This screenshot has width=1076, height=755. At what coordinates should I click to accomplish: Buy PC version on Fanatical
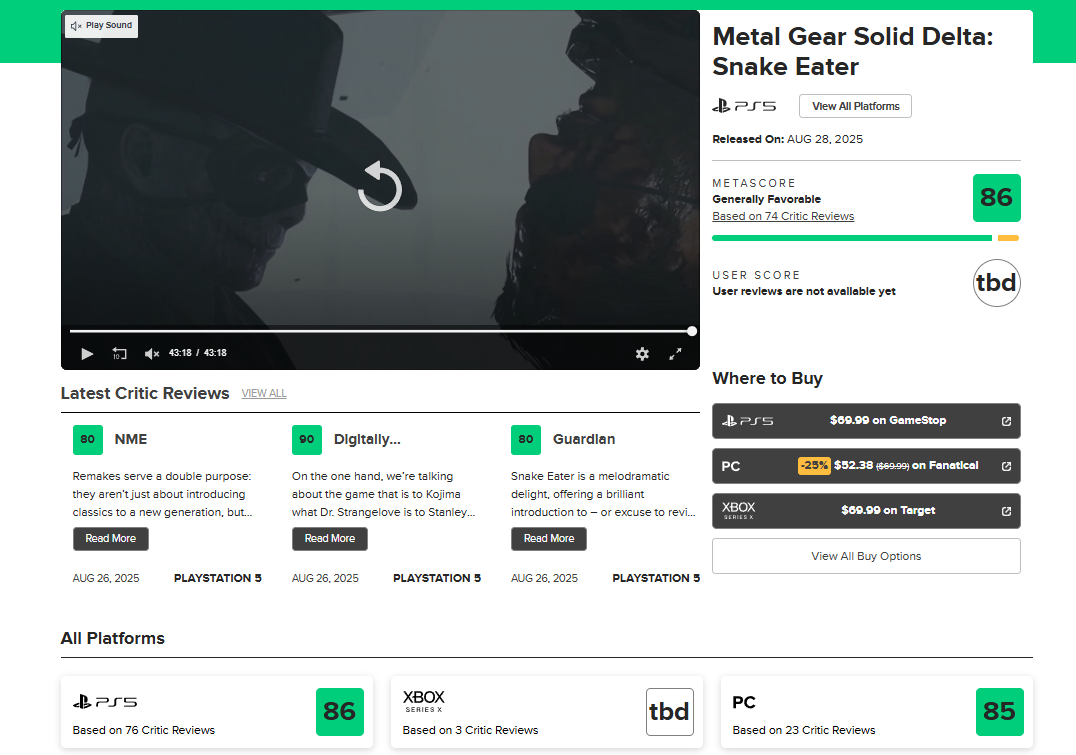(x=866, y=466)
